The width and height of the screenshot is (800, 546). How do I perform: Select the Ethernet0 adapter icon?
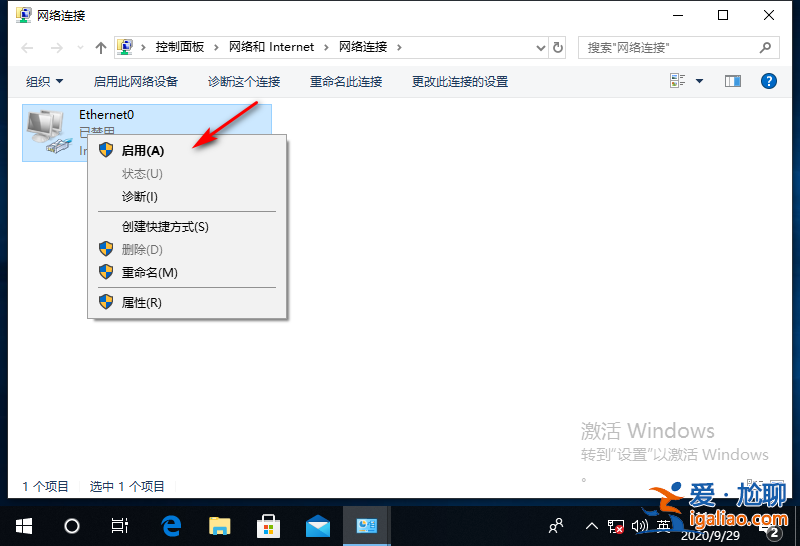coord(49,132)
